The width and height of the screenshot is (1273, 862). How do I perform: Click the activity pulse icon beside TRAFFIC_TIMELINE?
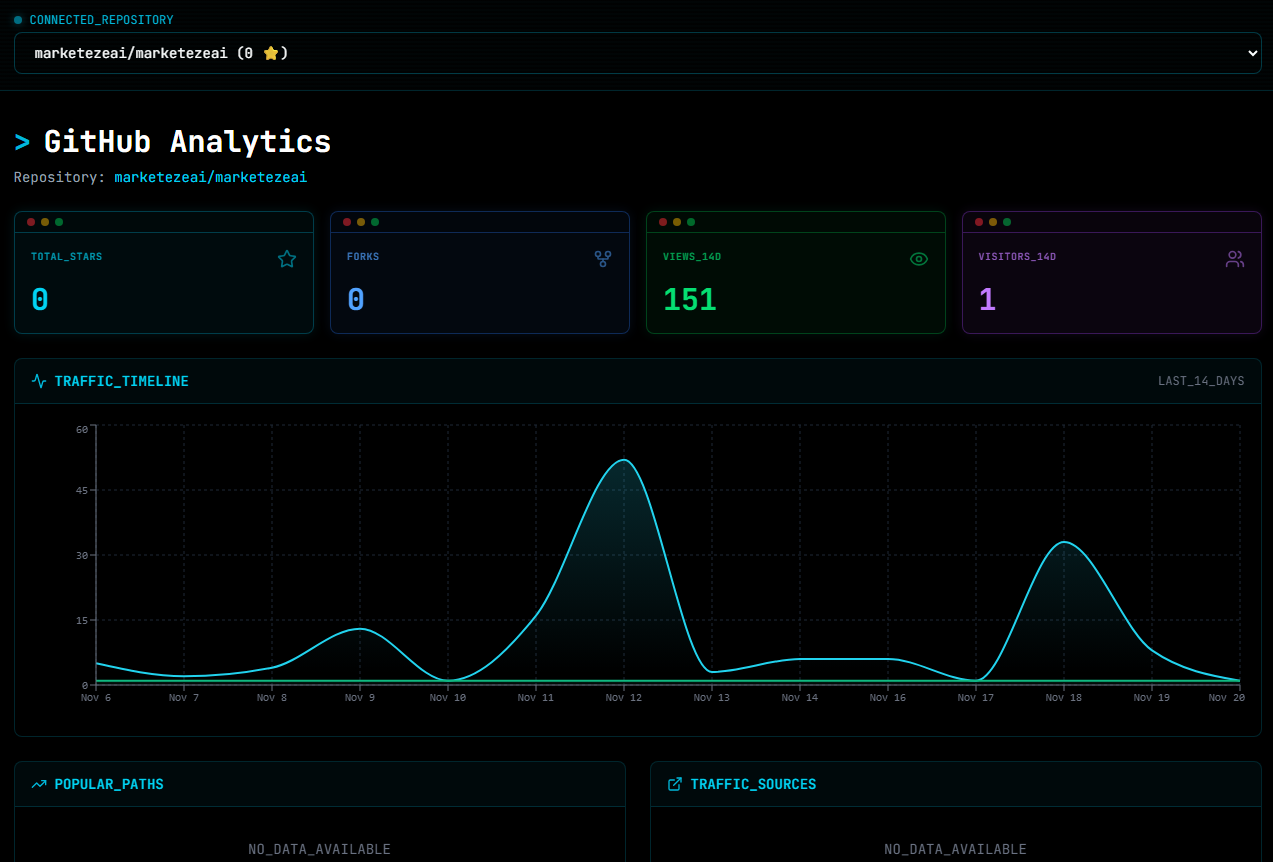pyautogui.click(x=38, y=380)
